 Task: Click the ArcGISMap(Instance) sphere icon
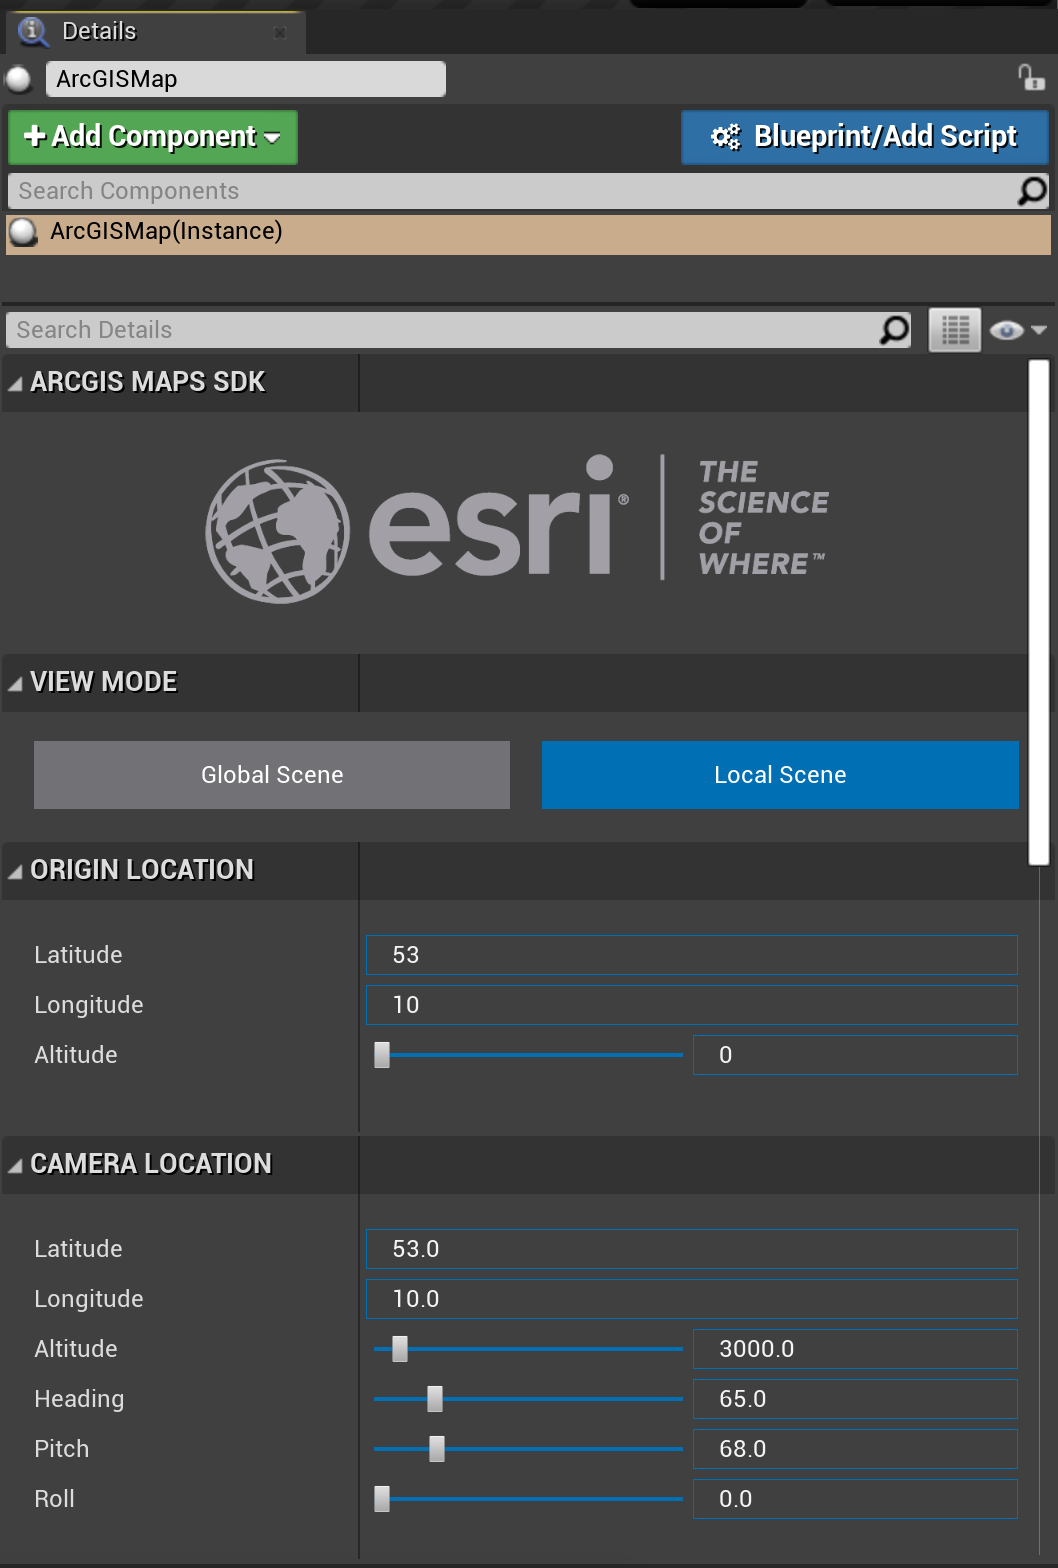[x=23, y=233]
